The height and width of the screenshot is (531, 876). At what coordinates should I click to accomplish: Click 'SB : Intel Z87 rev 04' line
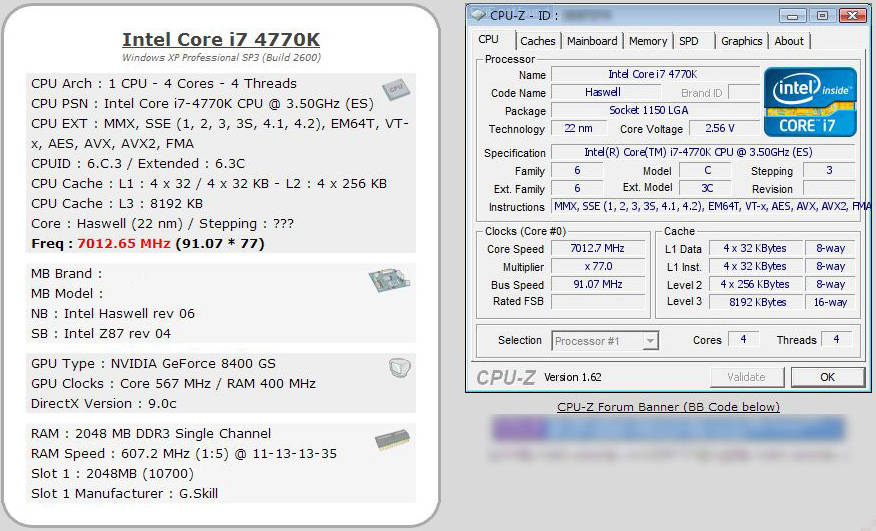click(101, 334)
